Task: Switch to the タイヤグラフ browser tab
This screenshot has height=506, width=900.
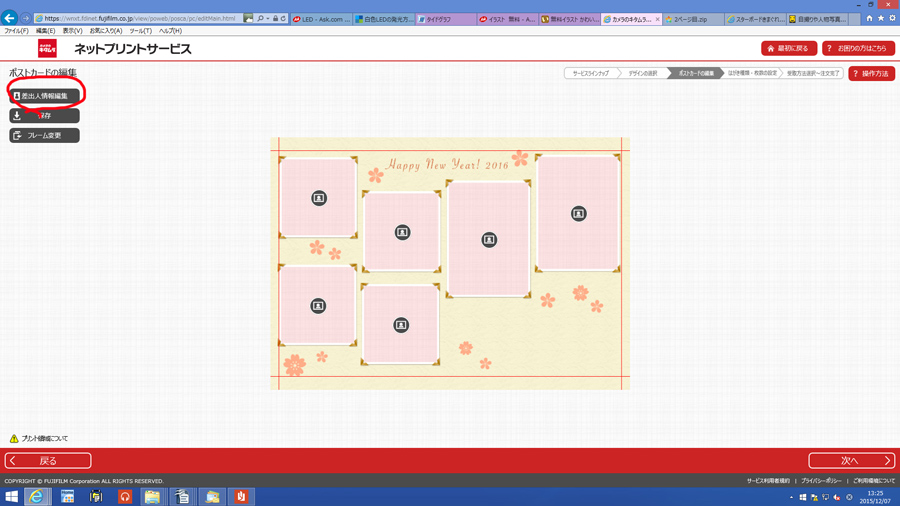Action: [x=445, y=19]
